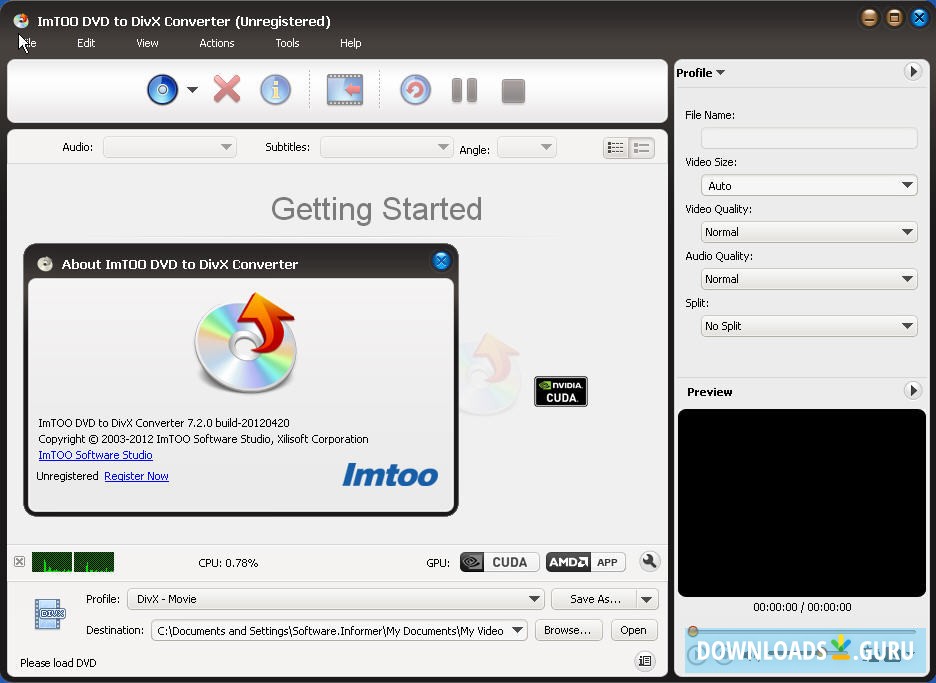
Task: Open the Angle dropdown
Action: point(526,147)
